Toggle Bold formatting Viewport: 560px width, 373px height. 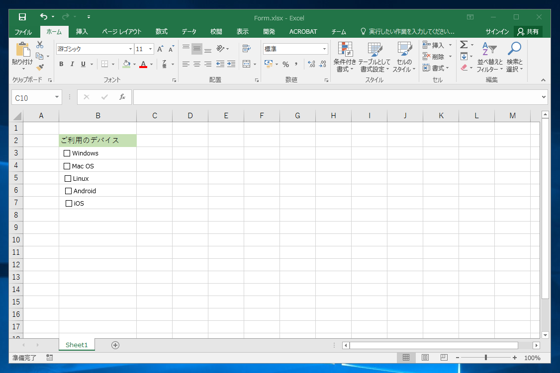pyautogui.click(x=61, y=64)
